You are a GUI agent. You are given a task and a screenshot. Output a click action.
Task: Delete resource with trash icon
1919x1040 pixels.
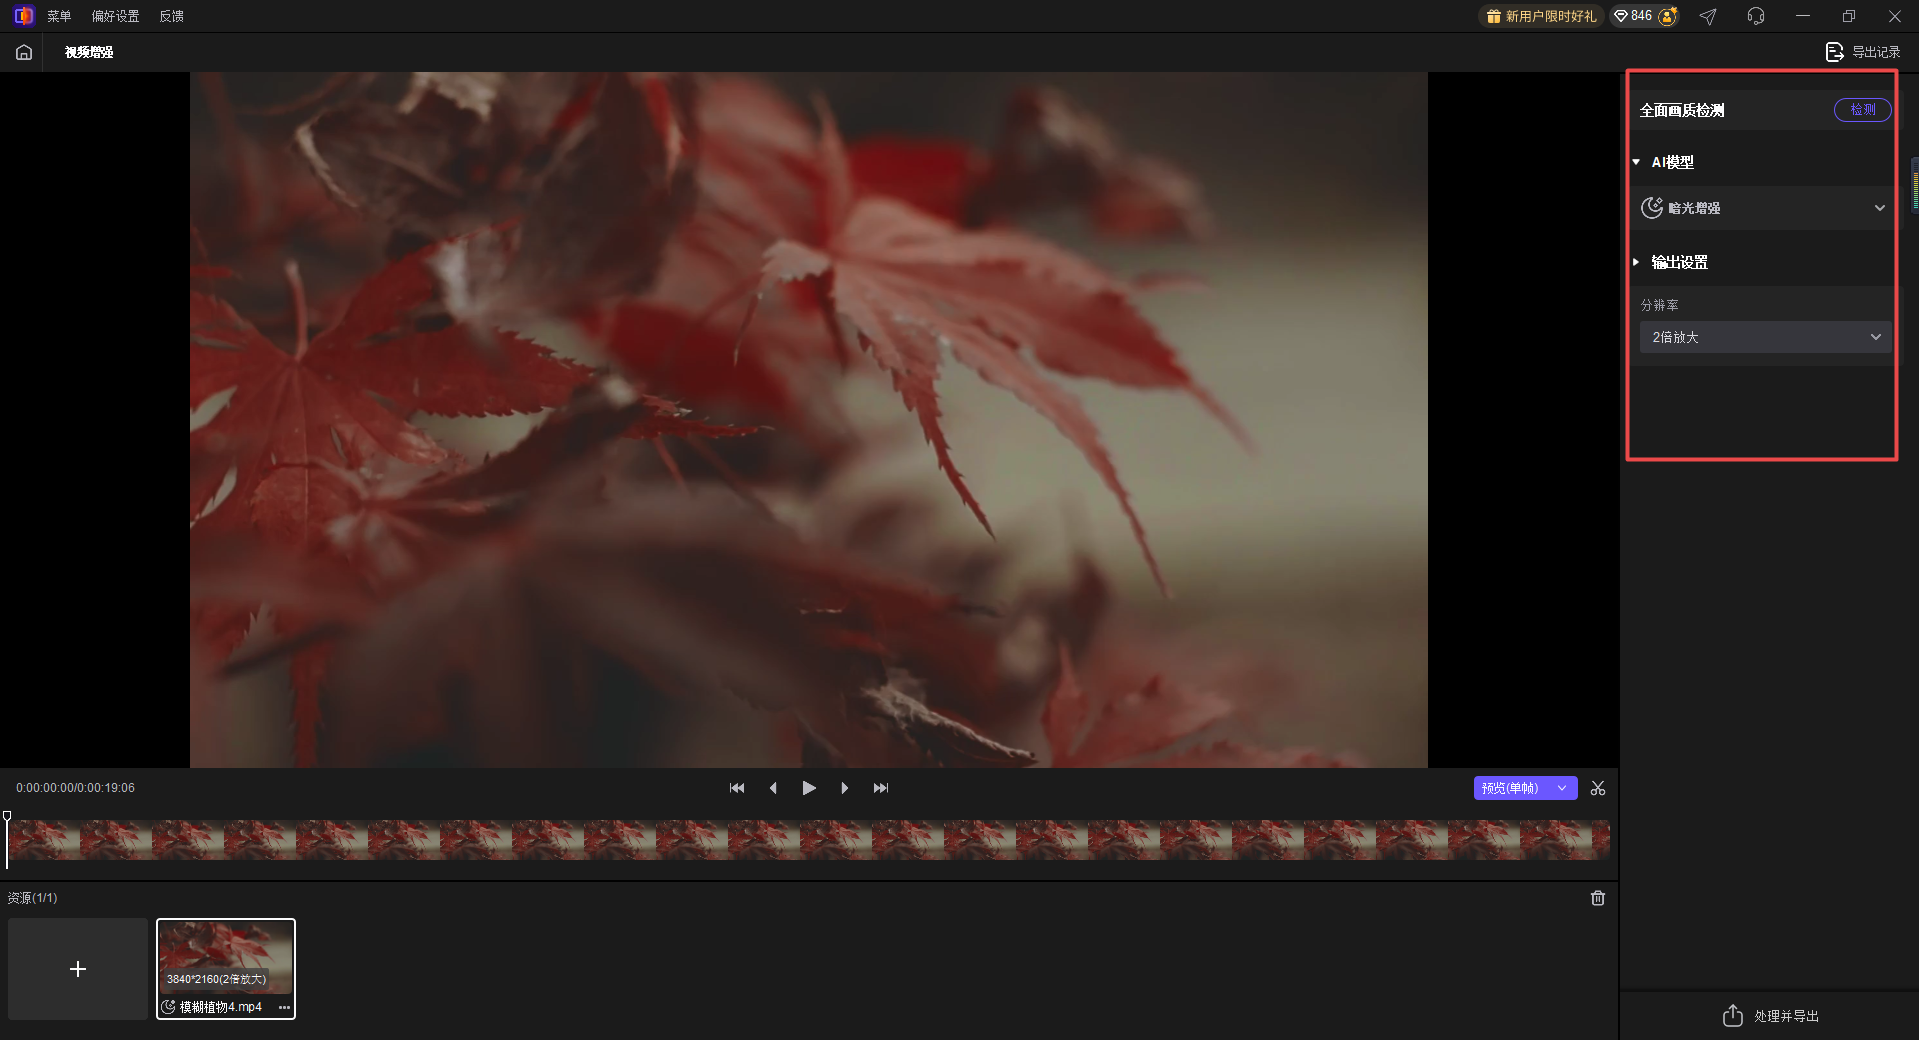point(1597,898)
